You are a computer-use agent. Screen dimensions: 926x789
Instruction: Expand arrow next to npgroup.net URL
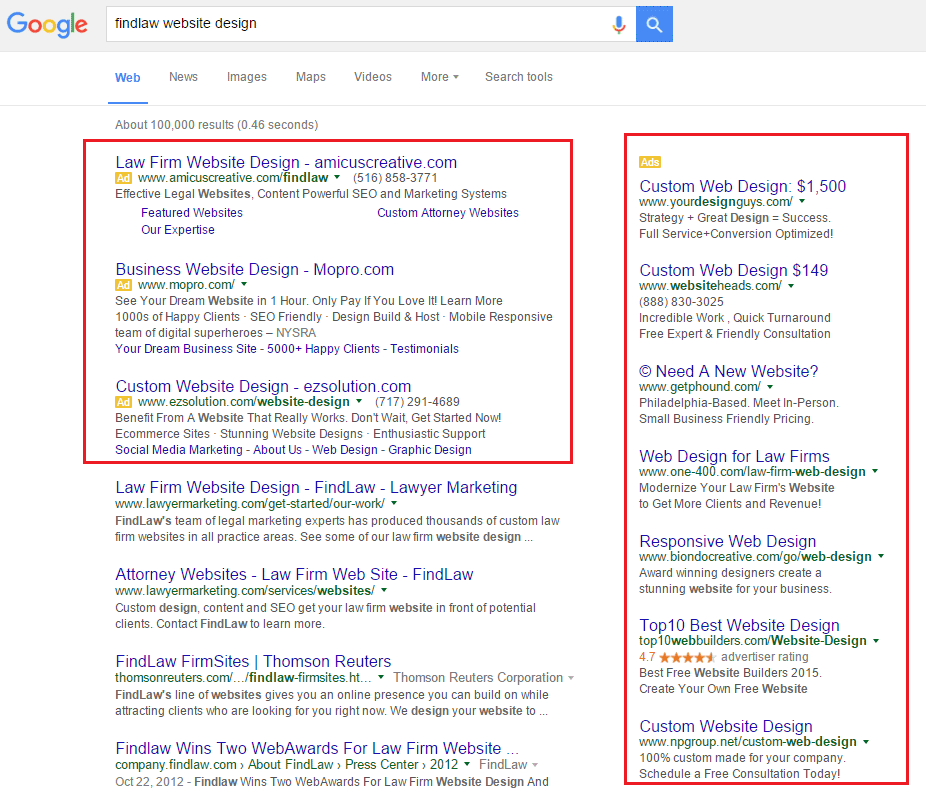pyautogui.click(x=866, y=741)
